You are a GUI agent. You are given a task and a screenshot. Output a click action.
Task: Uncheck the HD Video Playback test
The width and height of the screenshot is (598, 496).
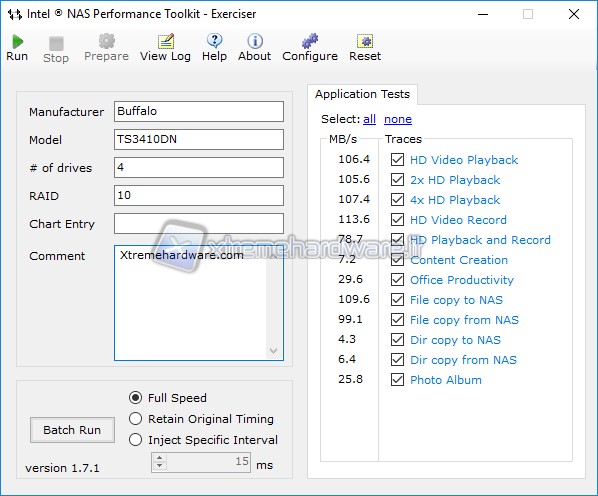click(397, 159)
